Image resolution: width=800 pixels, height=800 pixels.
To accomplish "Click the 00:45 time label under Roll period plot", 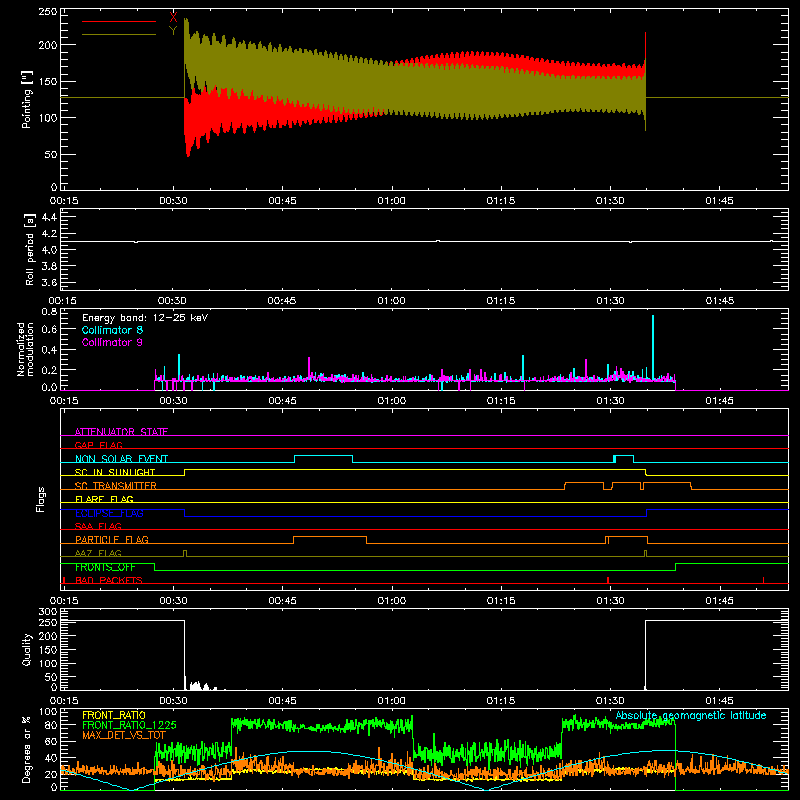I will 282,301.
